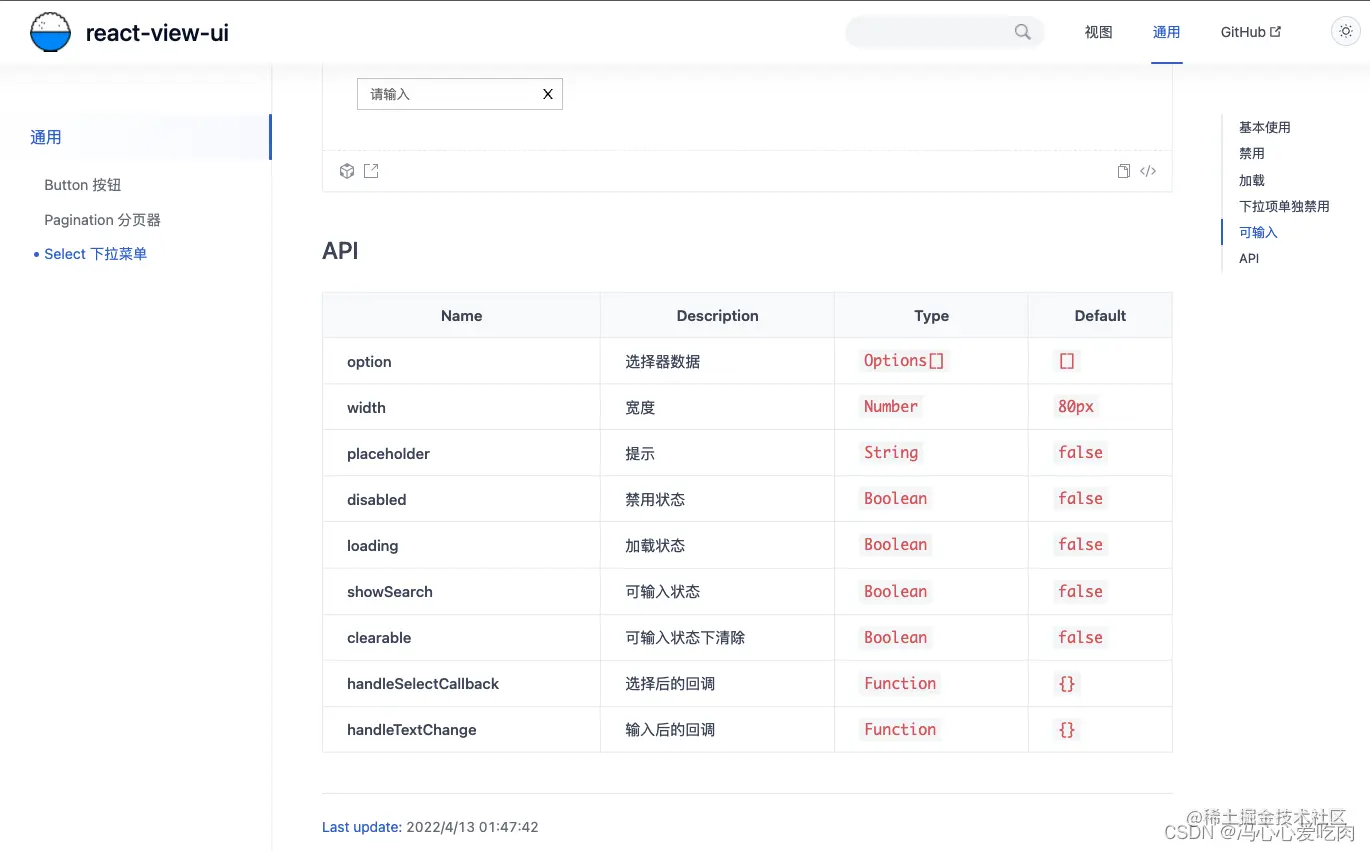Click the 选择器数据 description
The width and height of the screenshot is (1370, 851).
click(662, 362)
